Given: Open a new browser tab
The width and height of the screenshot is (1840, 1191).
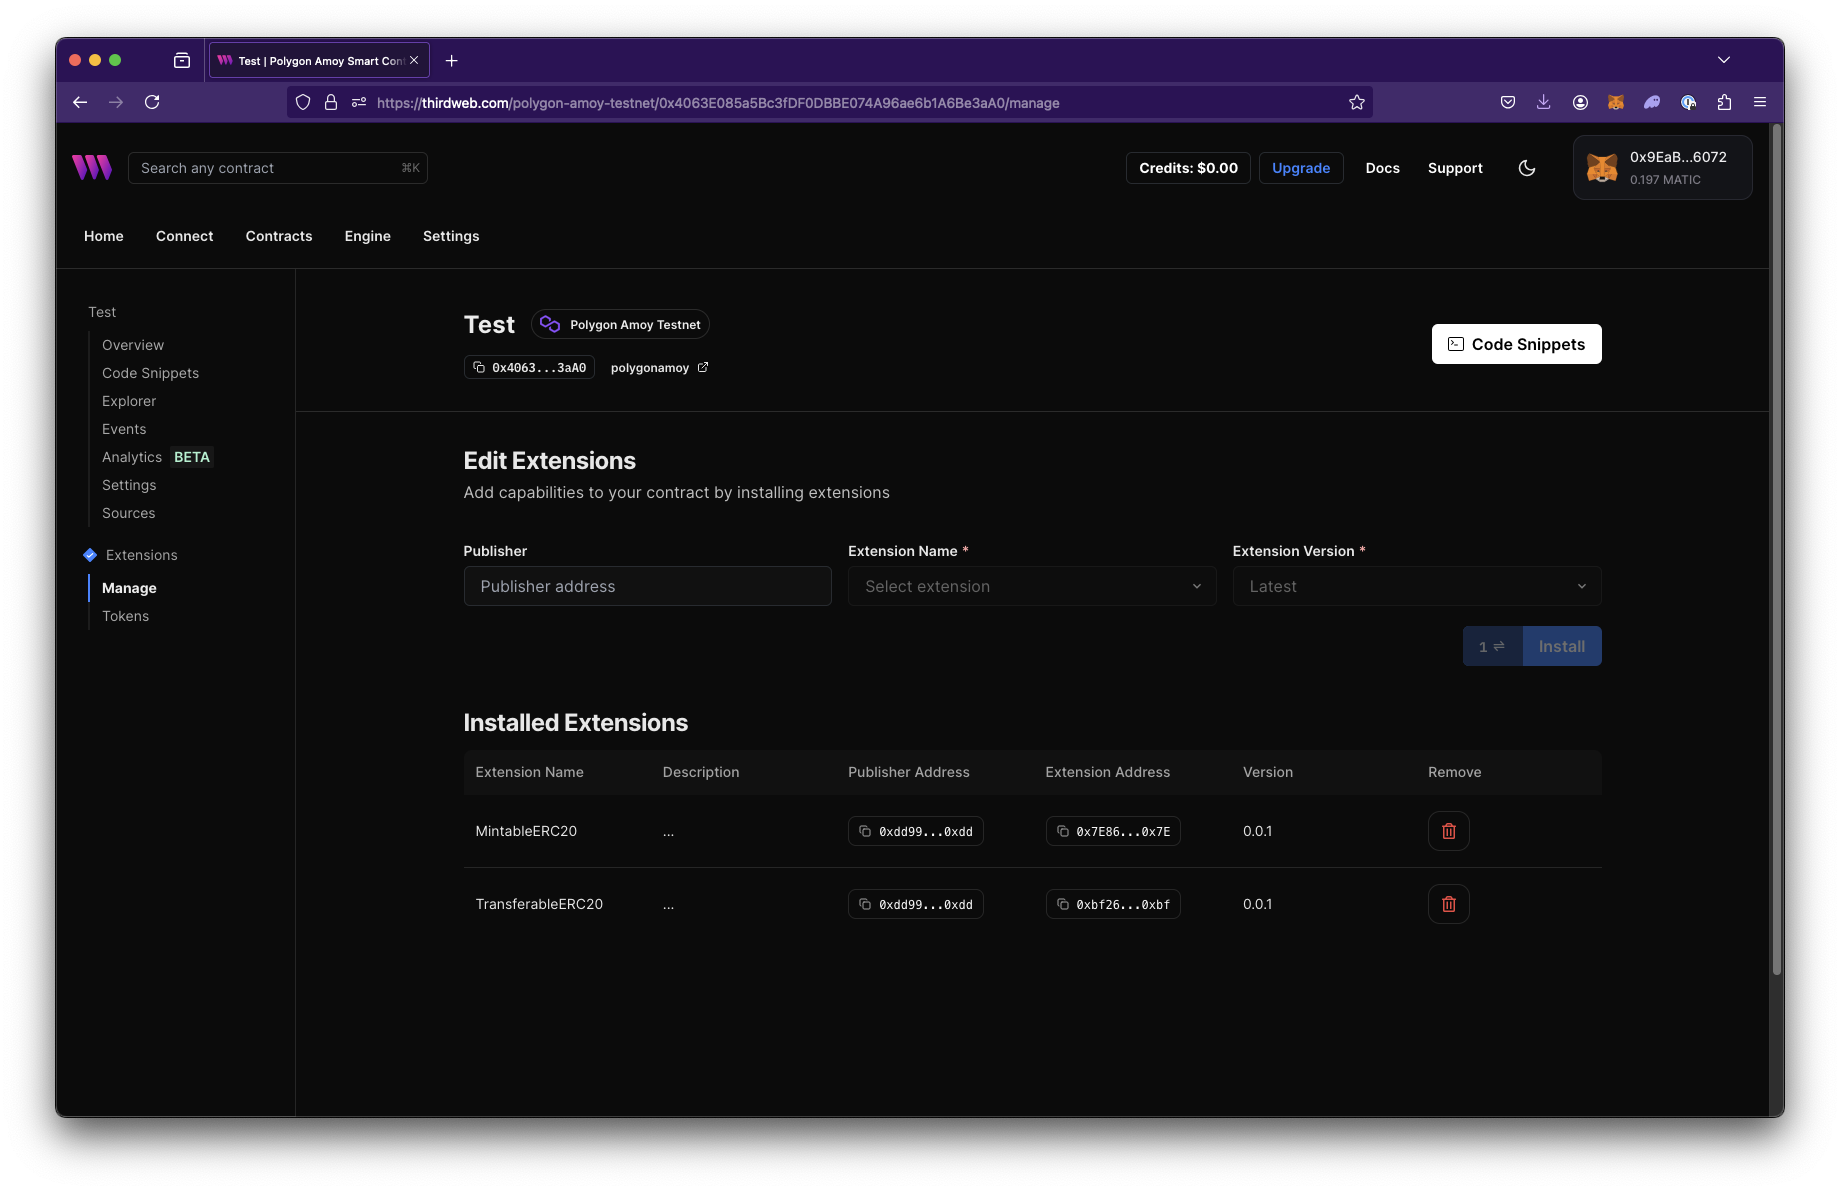Looking at the screenshot, I should click(x=452, y=61).
